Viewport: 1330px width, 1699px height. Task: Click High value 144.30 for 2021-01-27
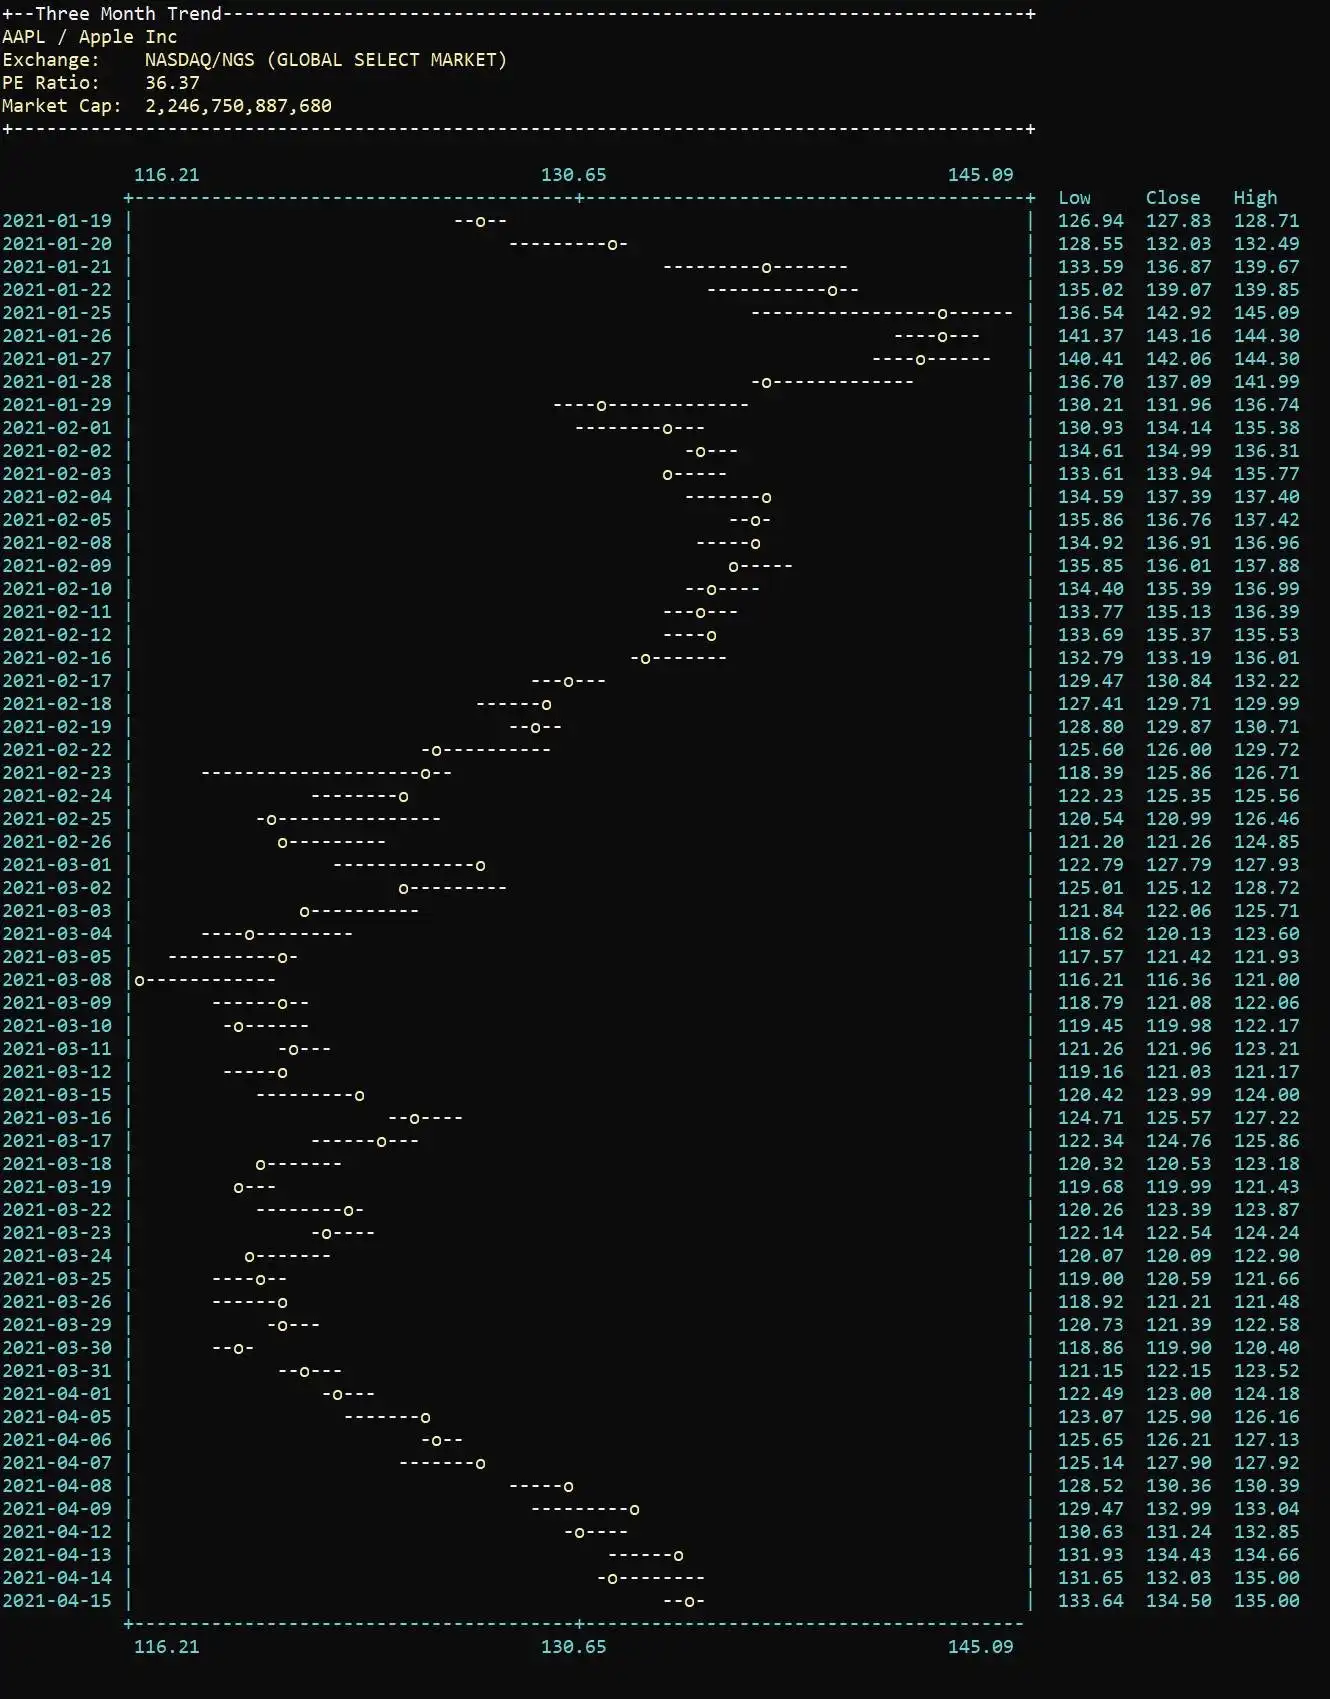click(1267, 359)
